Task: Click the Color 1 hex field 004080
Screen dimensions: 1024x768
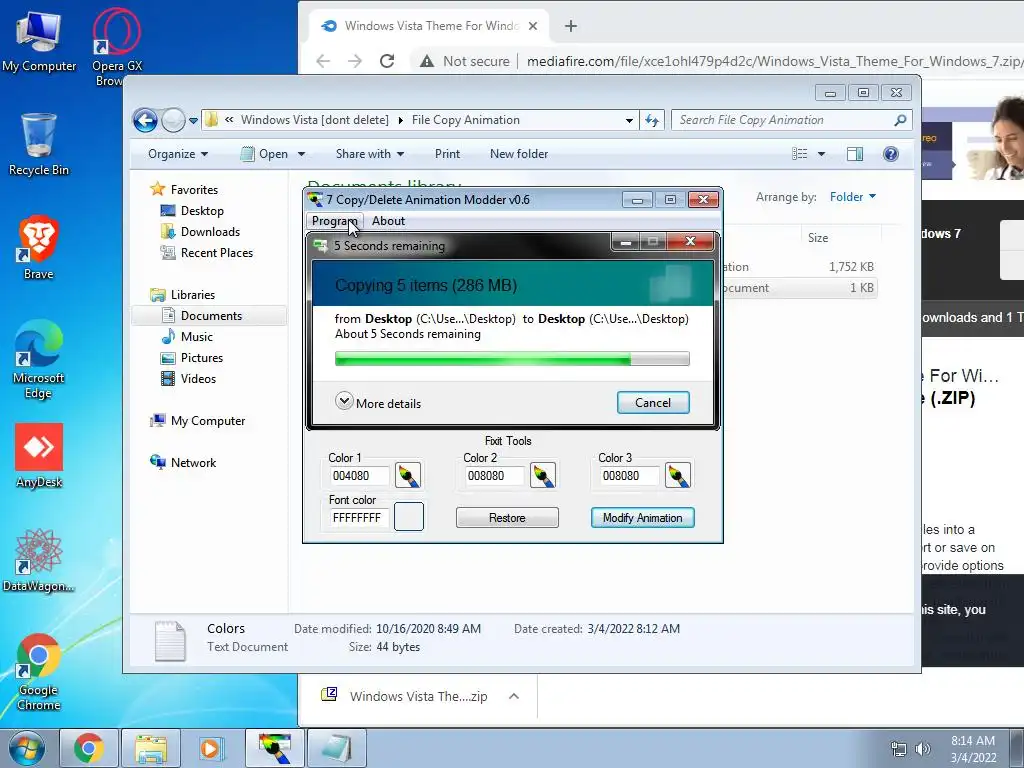Action: tap(359, 476)
